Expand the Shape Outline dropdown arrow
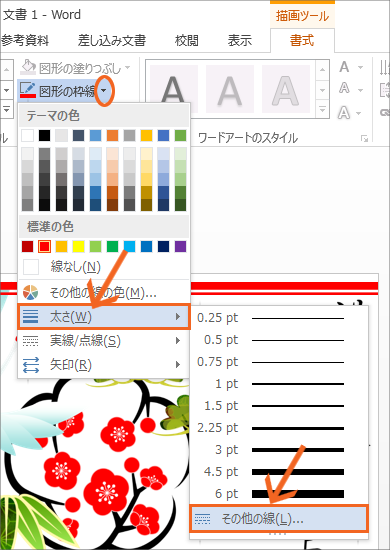390x550 pixels. click(103, 91)
